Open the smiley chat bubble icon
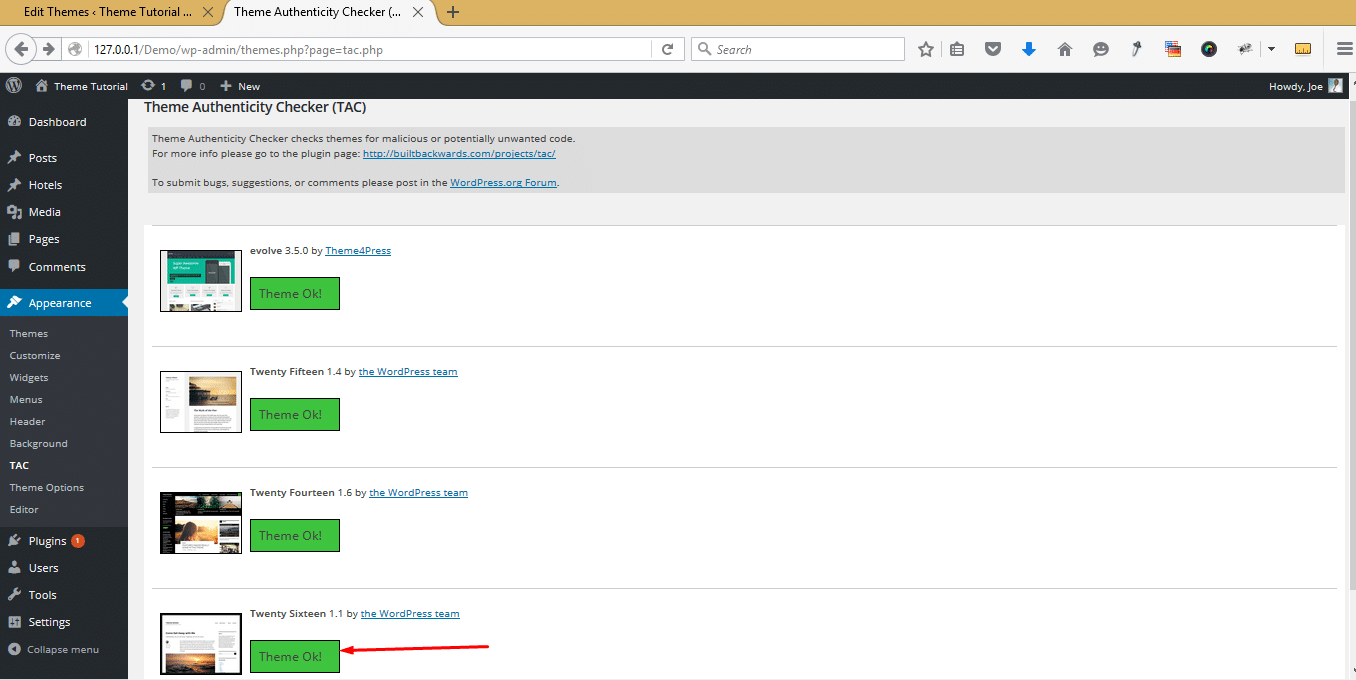 click(x=1101, y=49)
